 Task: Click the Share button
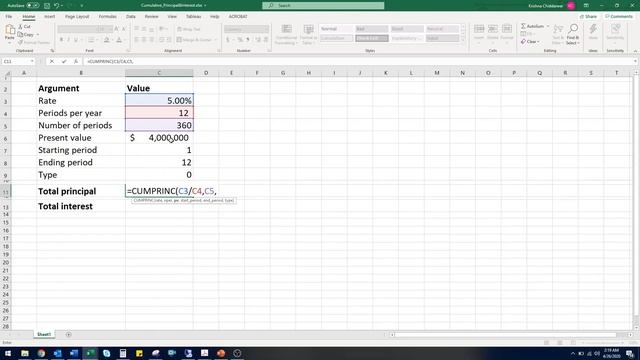(x=588, y=17)
